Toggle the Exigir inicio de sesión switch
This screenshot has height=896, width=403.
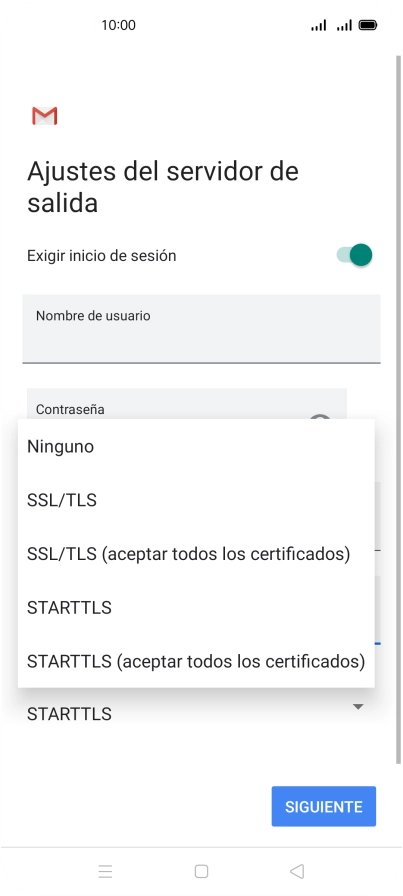pyautogui.click(x=354, y=255)
